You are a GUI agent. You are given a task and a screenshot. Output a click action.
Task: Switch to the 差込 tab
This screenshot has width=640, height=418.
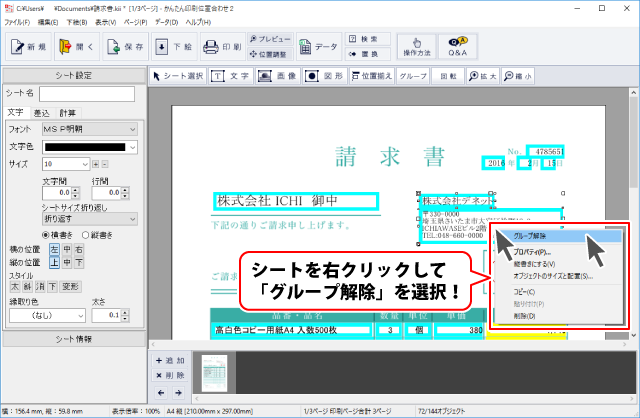pos(41,113)
